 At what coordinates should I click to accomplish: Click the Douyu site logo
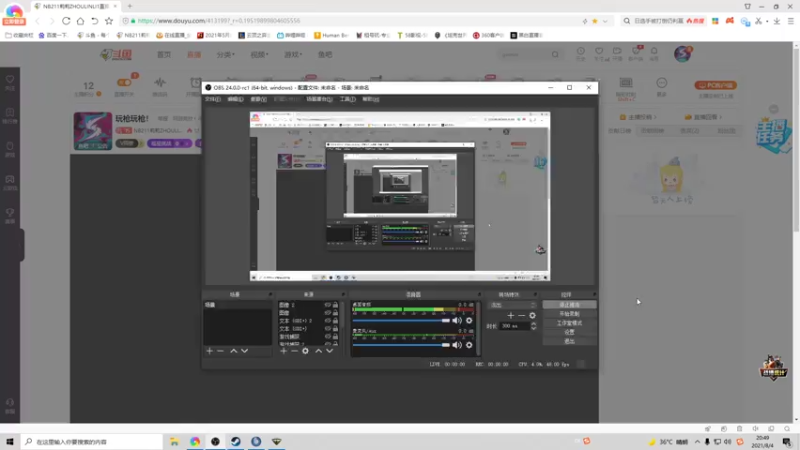[116, 55]
